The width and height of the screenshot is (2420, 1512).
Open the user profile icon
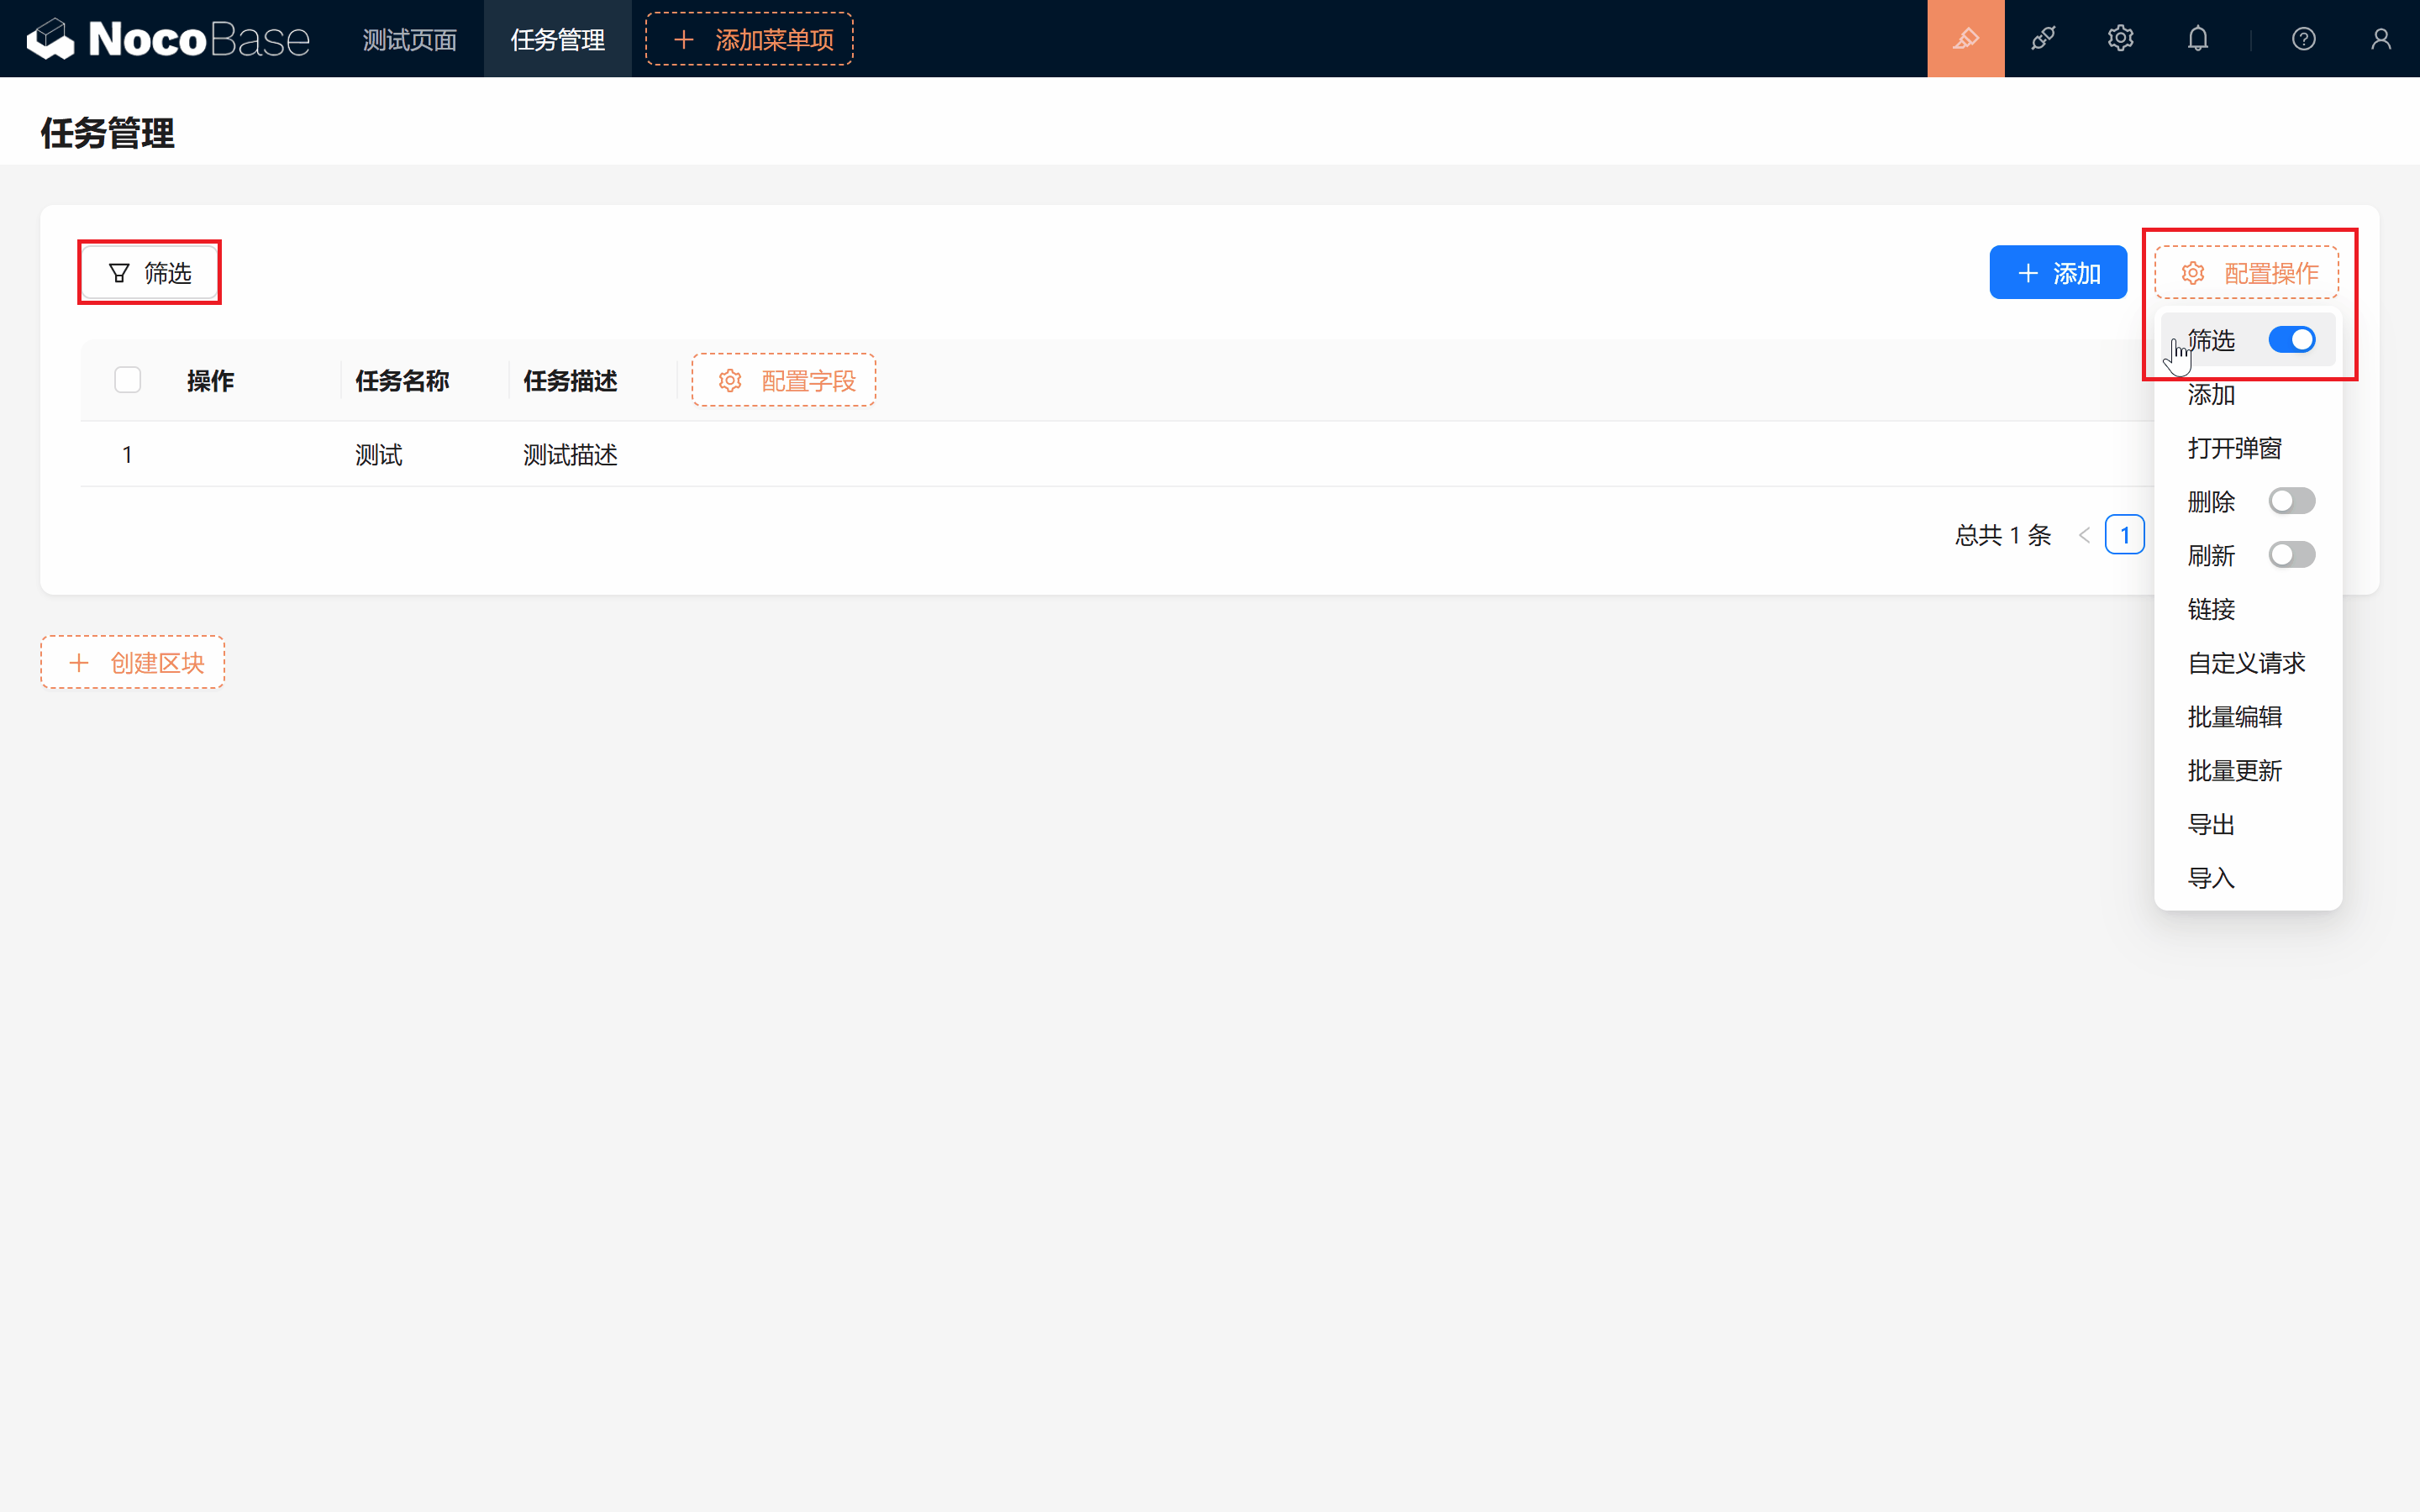tap(2380, 39)
